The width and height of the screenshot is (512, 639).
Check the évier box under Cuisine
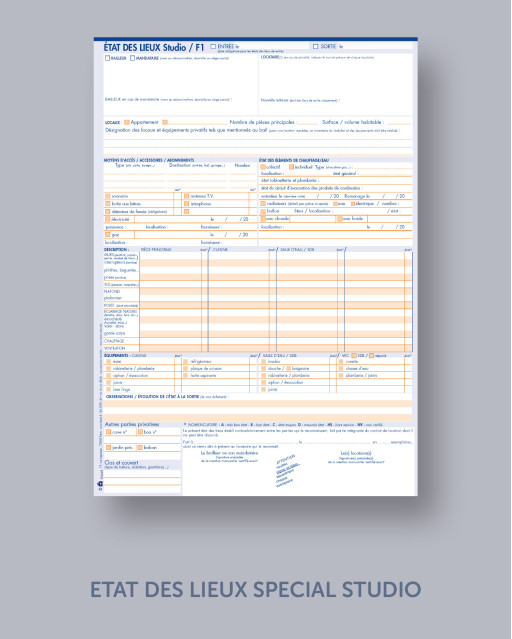point(108,361)
